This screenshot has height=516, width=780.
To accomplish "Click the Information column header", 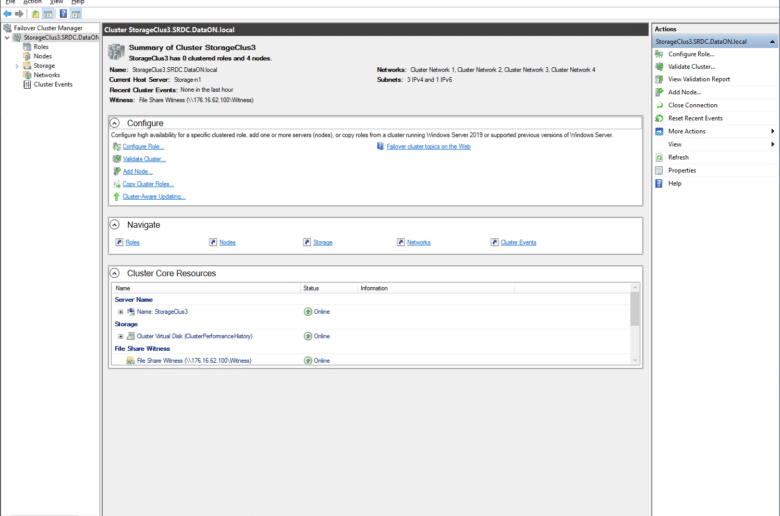I will (x=436, y=288).
